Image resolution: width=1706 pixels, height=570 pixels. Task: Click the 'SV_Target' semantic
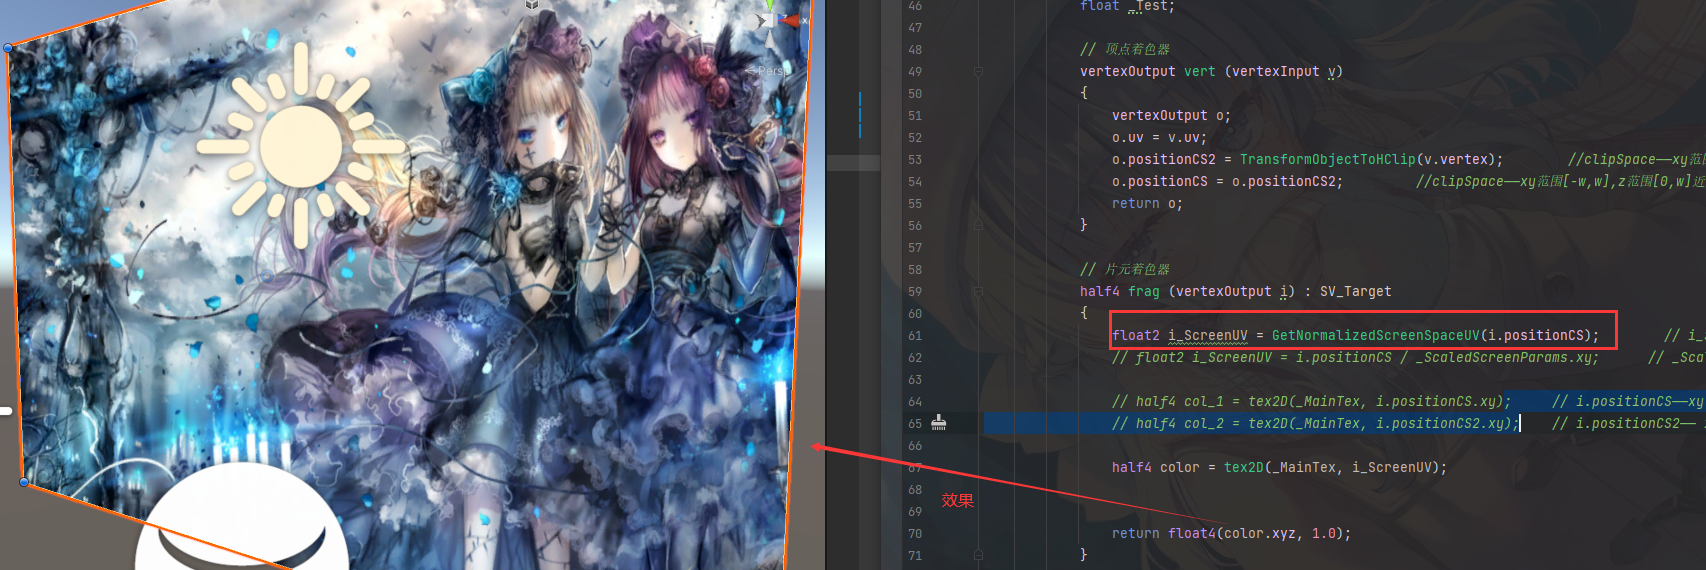point(1355,291)
